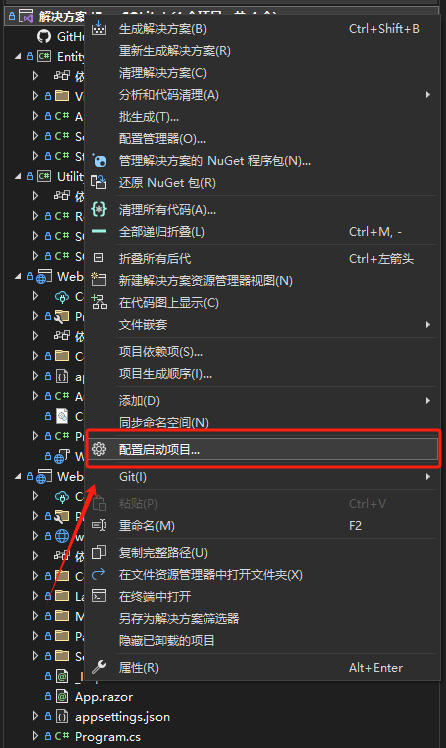446x748 pixels.
Task: Open App.razor in the solution tree
Action: pyautogui.click(x=104, y=696)
